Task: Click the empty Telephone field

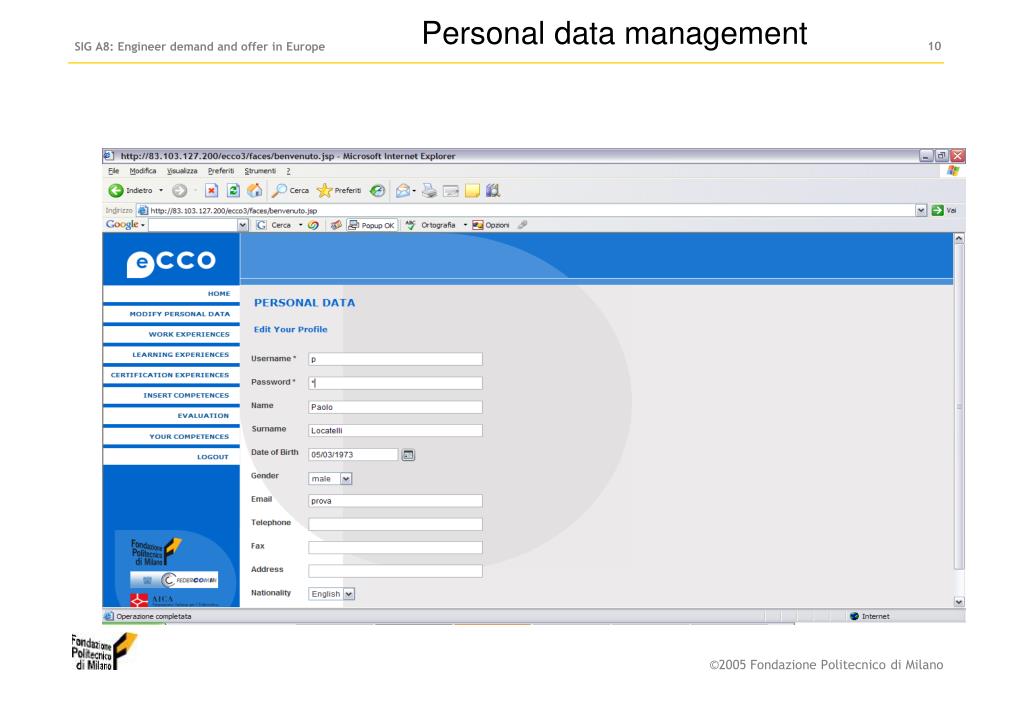Action: (x=395, y=524)
